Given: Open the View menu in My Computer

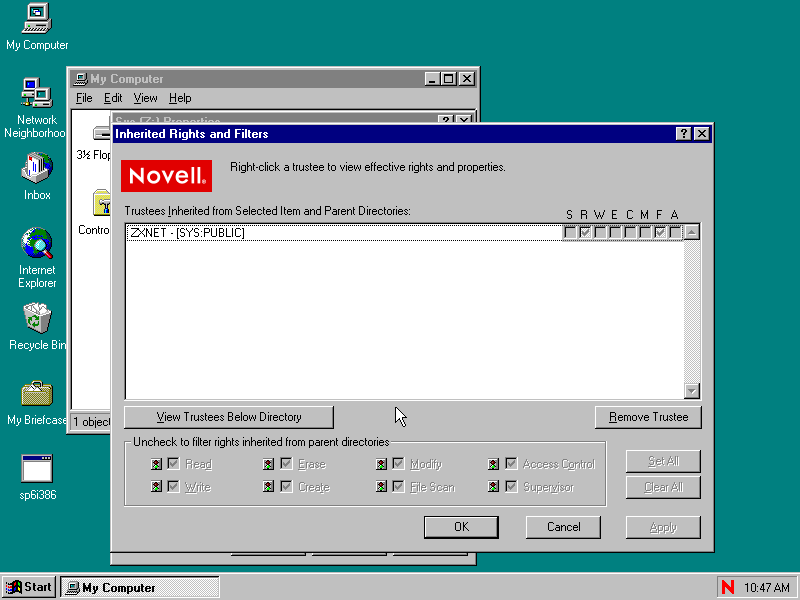Looking at the screenshot, I should pyautogui.click(x=145, y=98).
